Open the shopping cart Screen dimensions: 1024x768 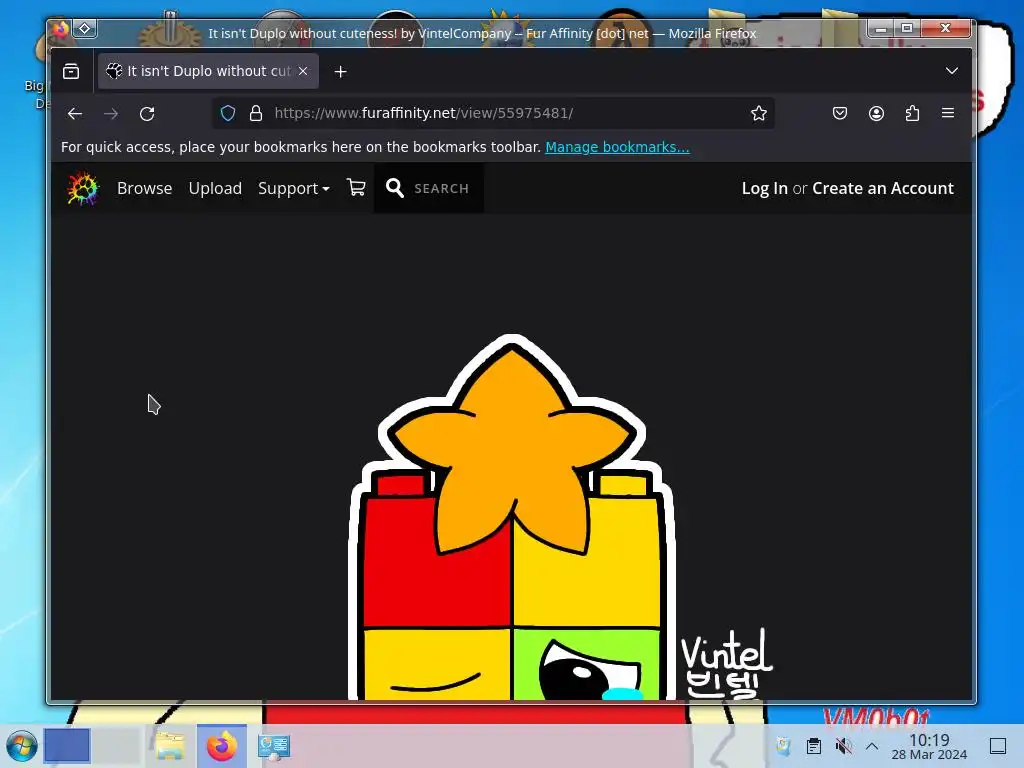click(x=356, y=188)
